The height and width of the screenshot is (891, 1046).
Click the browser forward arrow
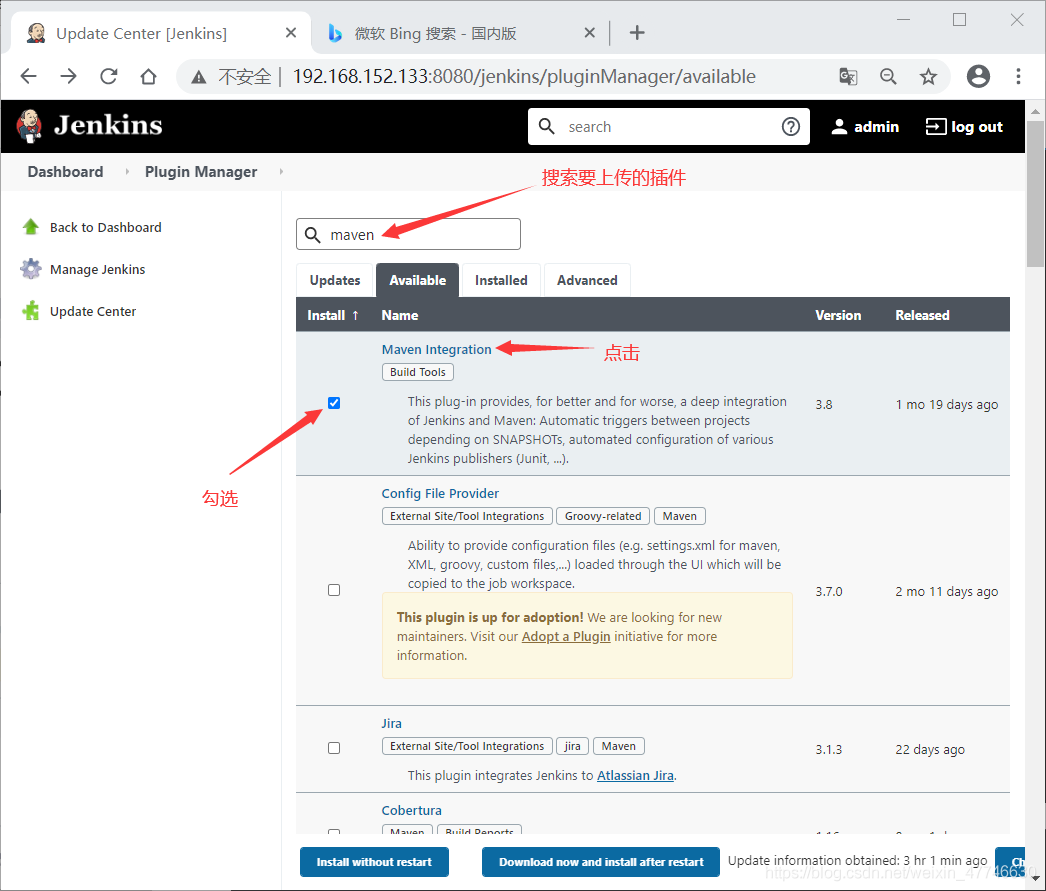point(69,76)
